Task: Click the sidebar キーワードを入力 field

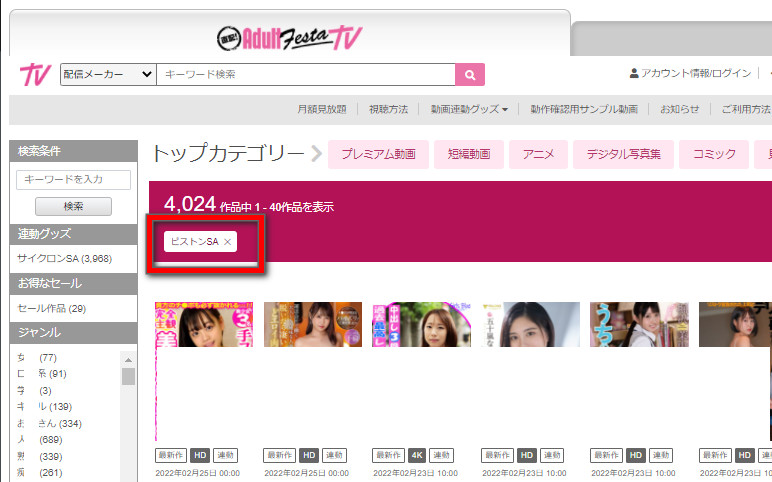Action: pos(73,180)
